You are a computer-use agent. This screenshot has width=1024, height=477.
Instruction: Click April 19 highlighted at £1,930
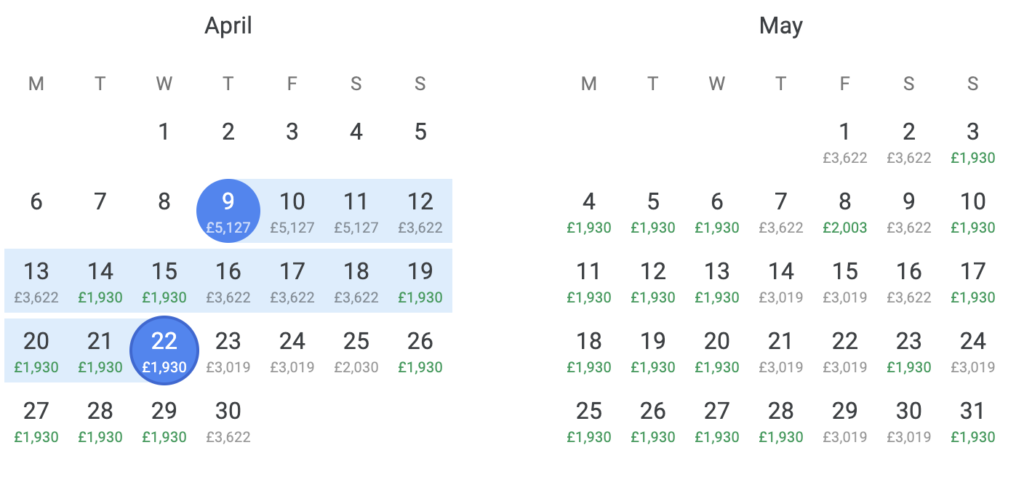(420, 281)
